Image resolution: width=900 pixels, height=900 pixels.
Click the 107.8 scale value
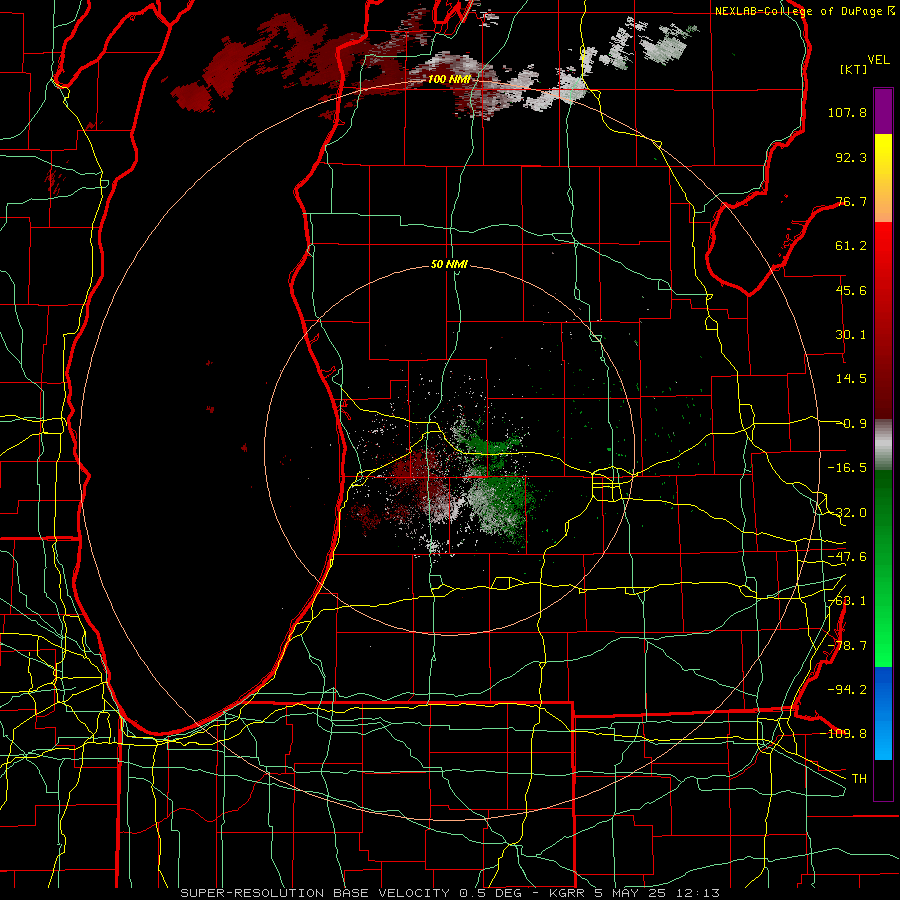[x=847, y=112]
